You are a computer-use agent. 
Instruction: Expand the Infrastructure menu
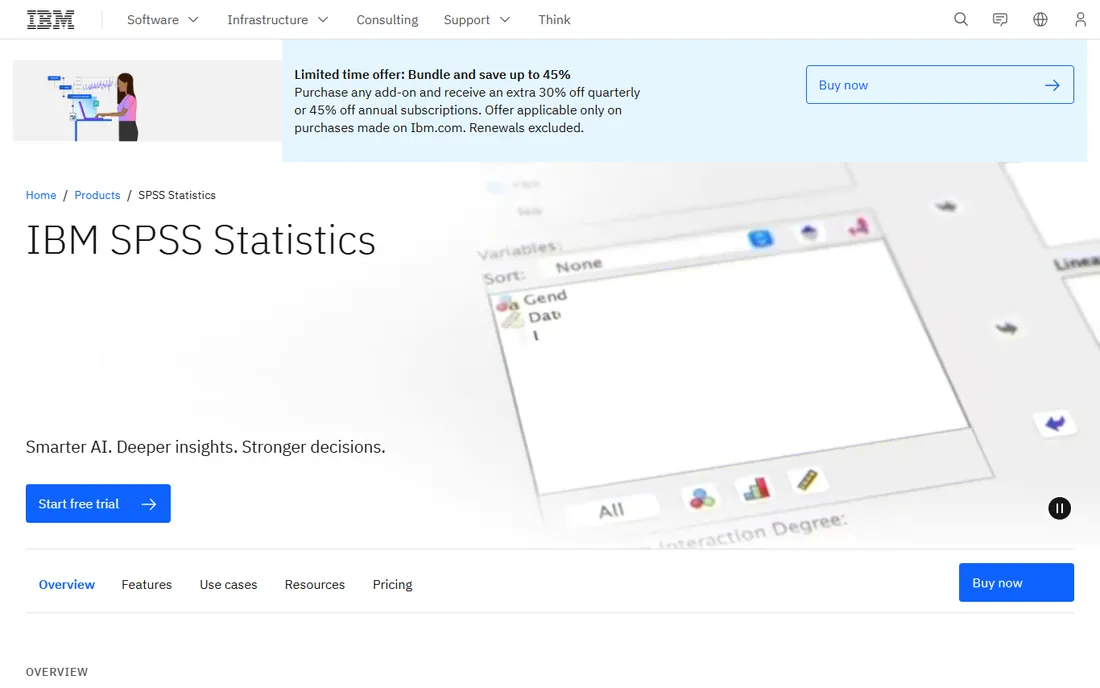pyautogui.click(x=277, y=20)
